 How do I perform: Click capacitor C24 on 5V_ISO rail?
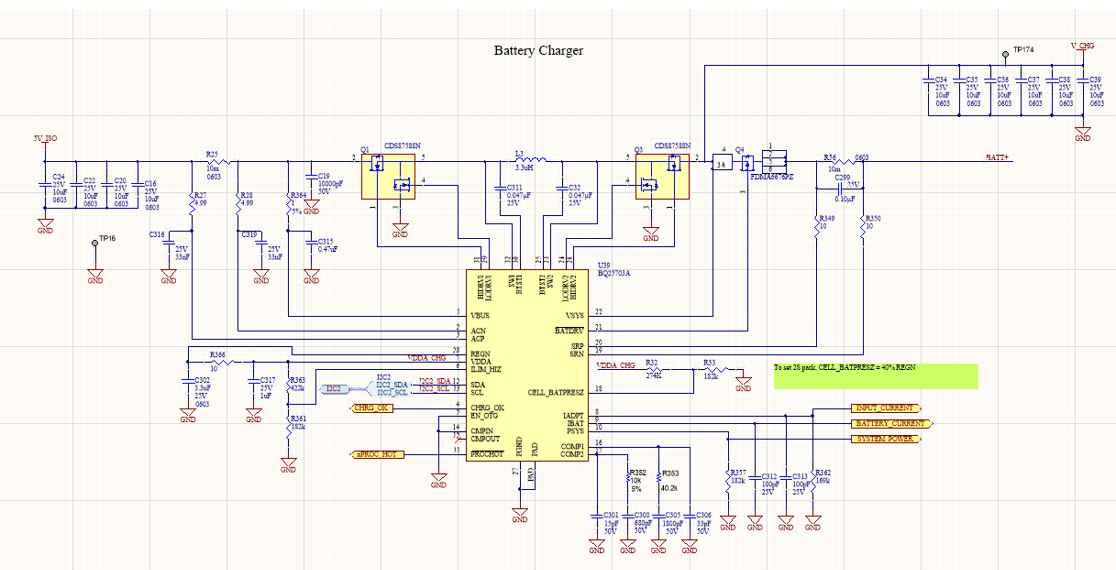[x=45, y=184]
